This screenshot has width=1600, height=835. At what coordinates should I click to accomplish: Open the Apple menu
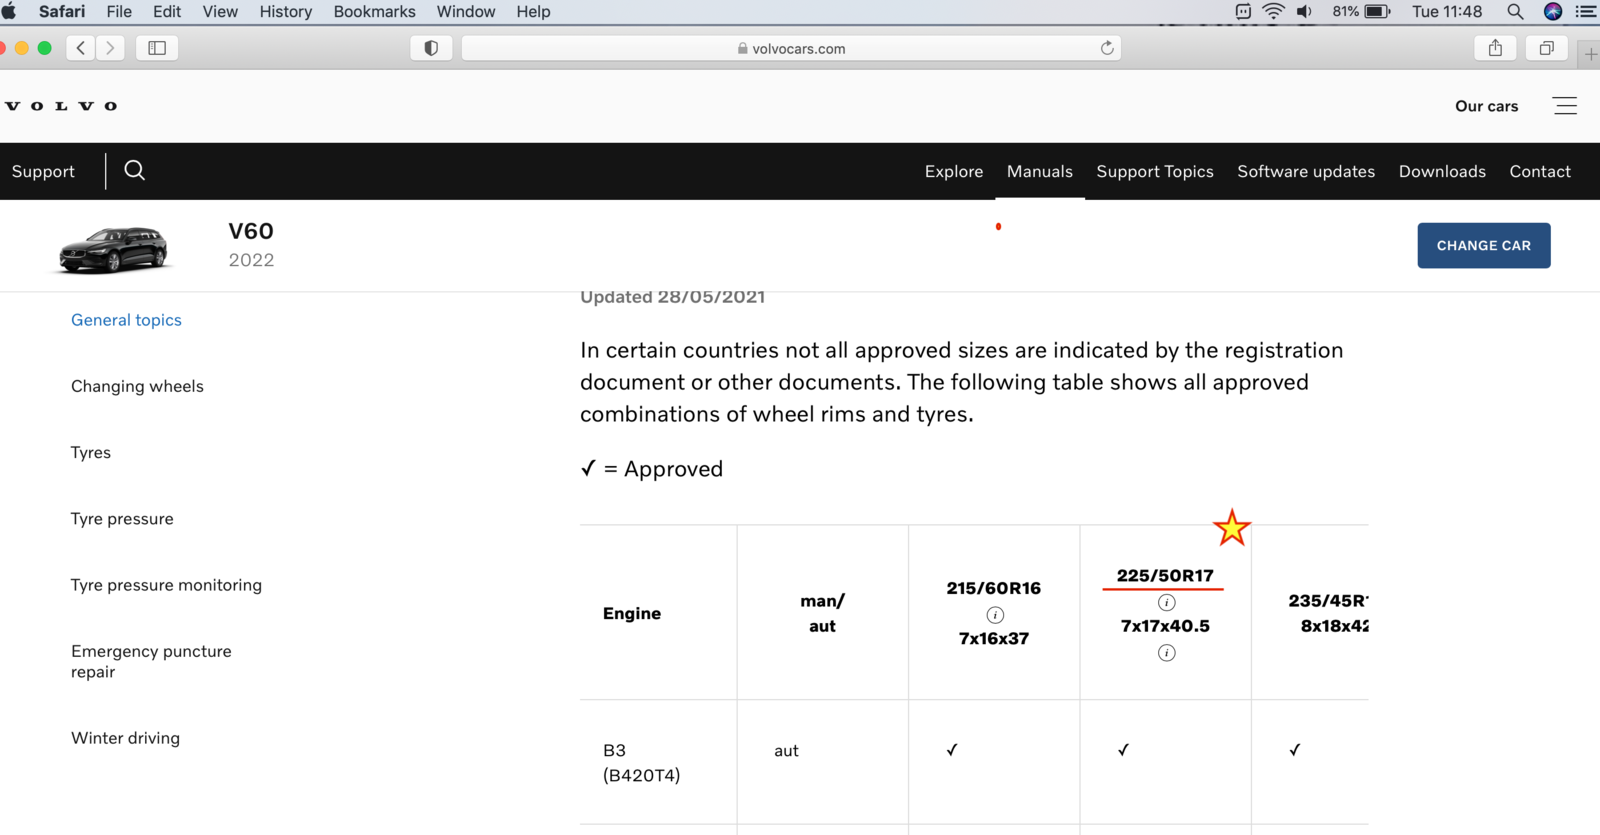coord(9,12)
